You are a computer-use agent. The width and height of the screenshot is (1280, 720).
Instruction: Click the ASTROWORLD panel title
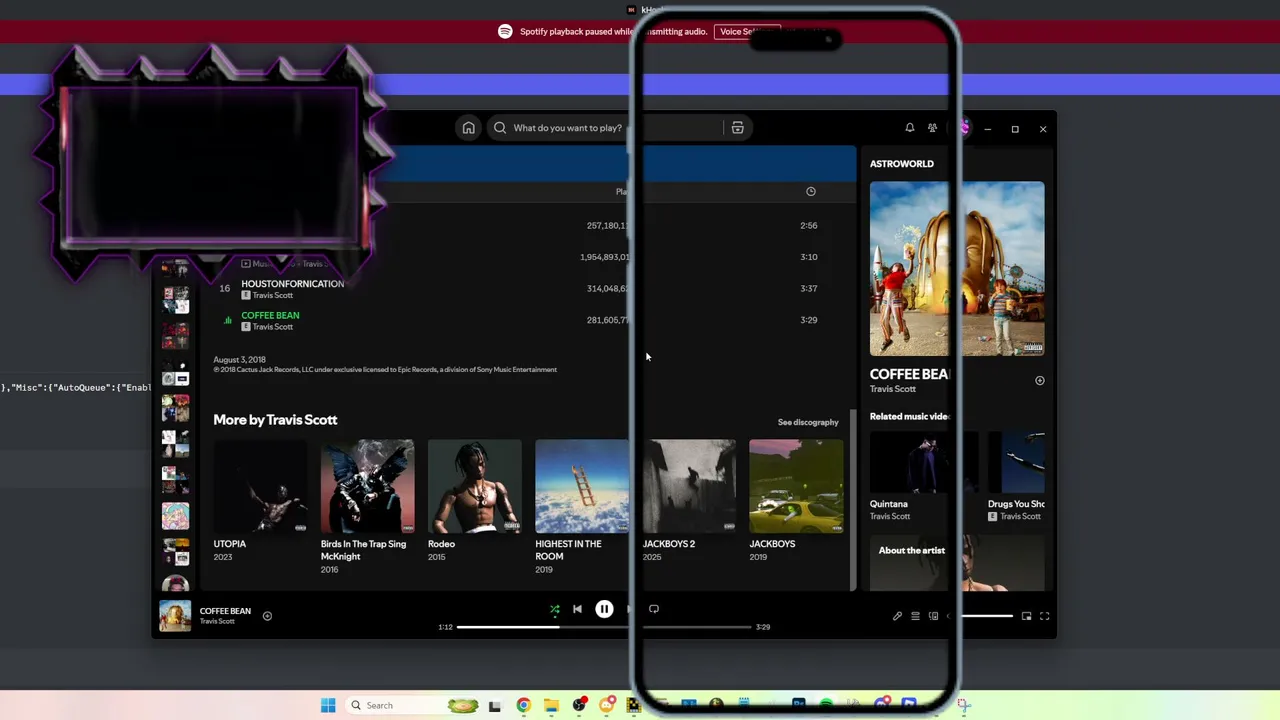point(902,164)
